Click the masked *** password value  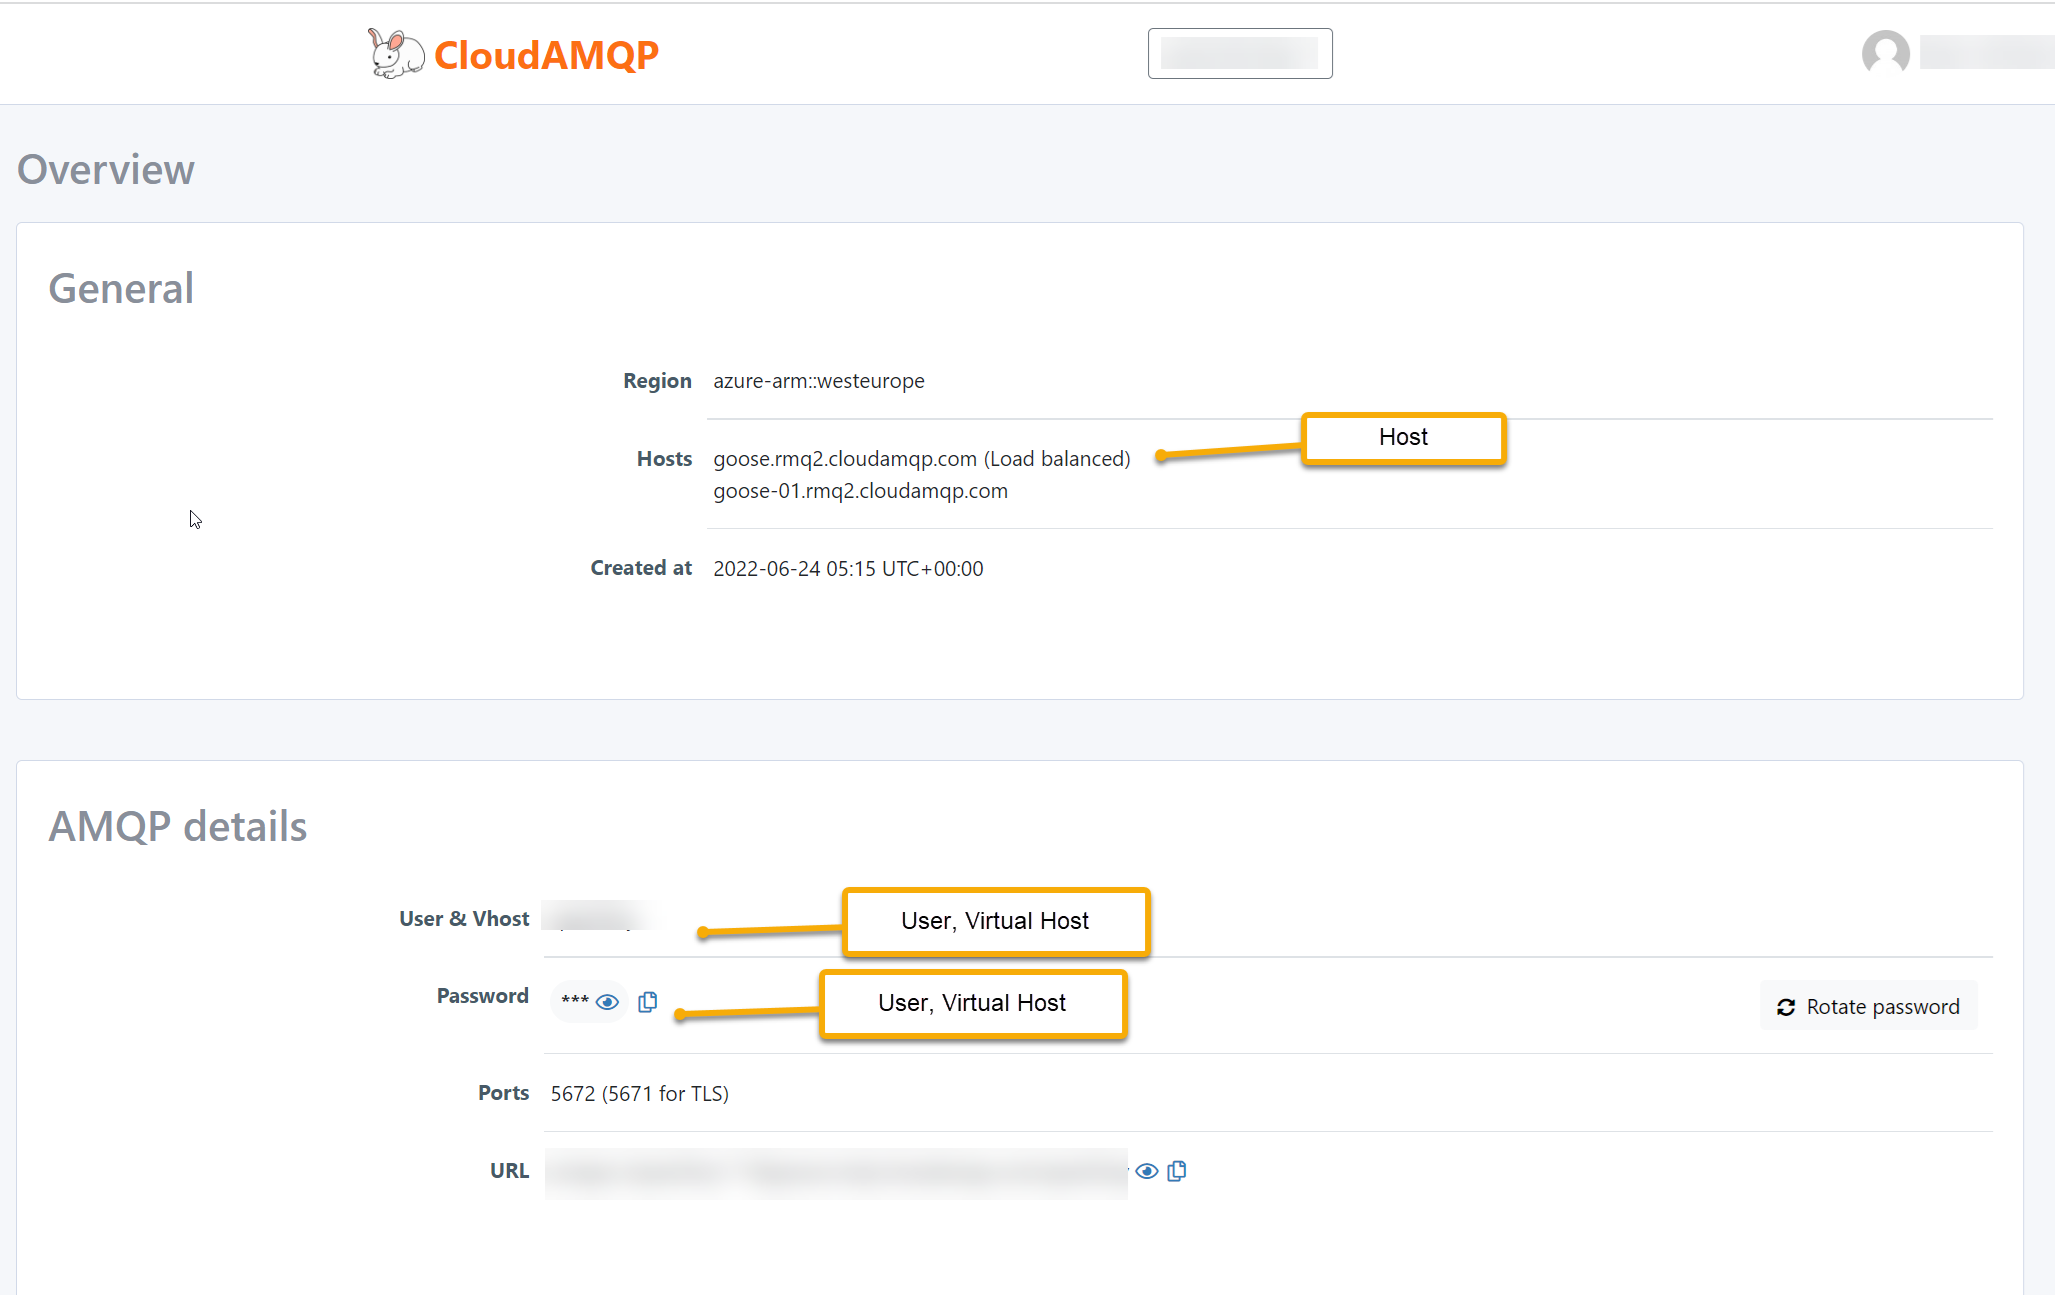coord(574,1001)
